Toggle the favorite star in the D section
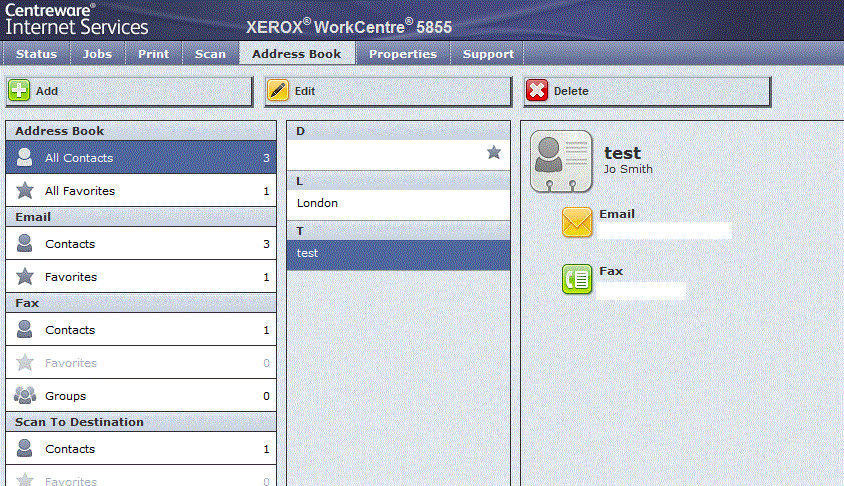This screenshot has height=486, width=844. (x=493, y=153)
